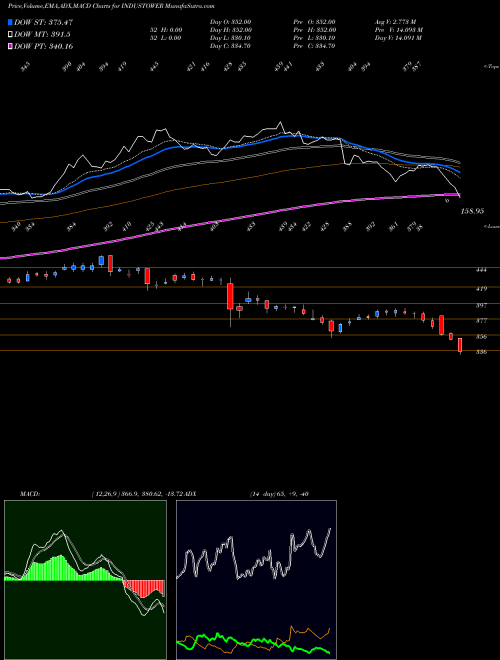
Task: Select the "DOW MT: 391.5" label
Action: tap(42, 35)
